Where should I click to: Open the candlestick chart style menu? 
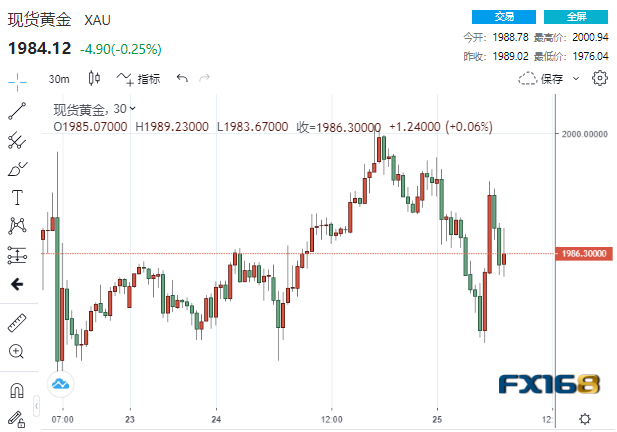pos(94,78)
